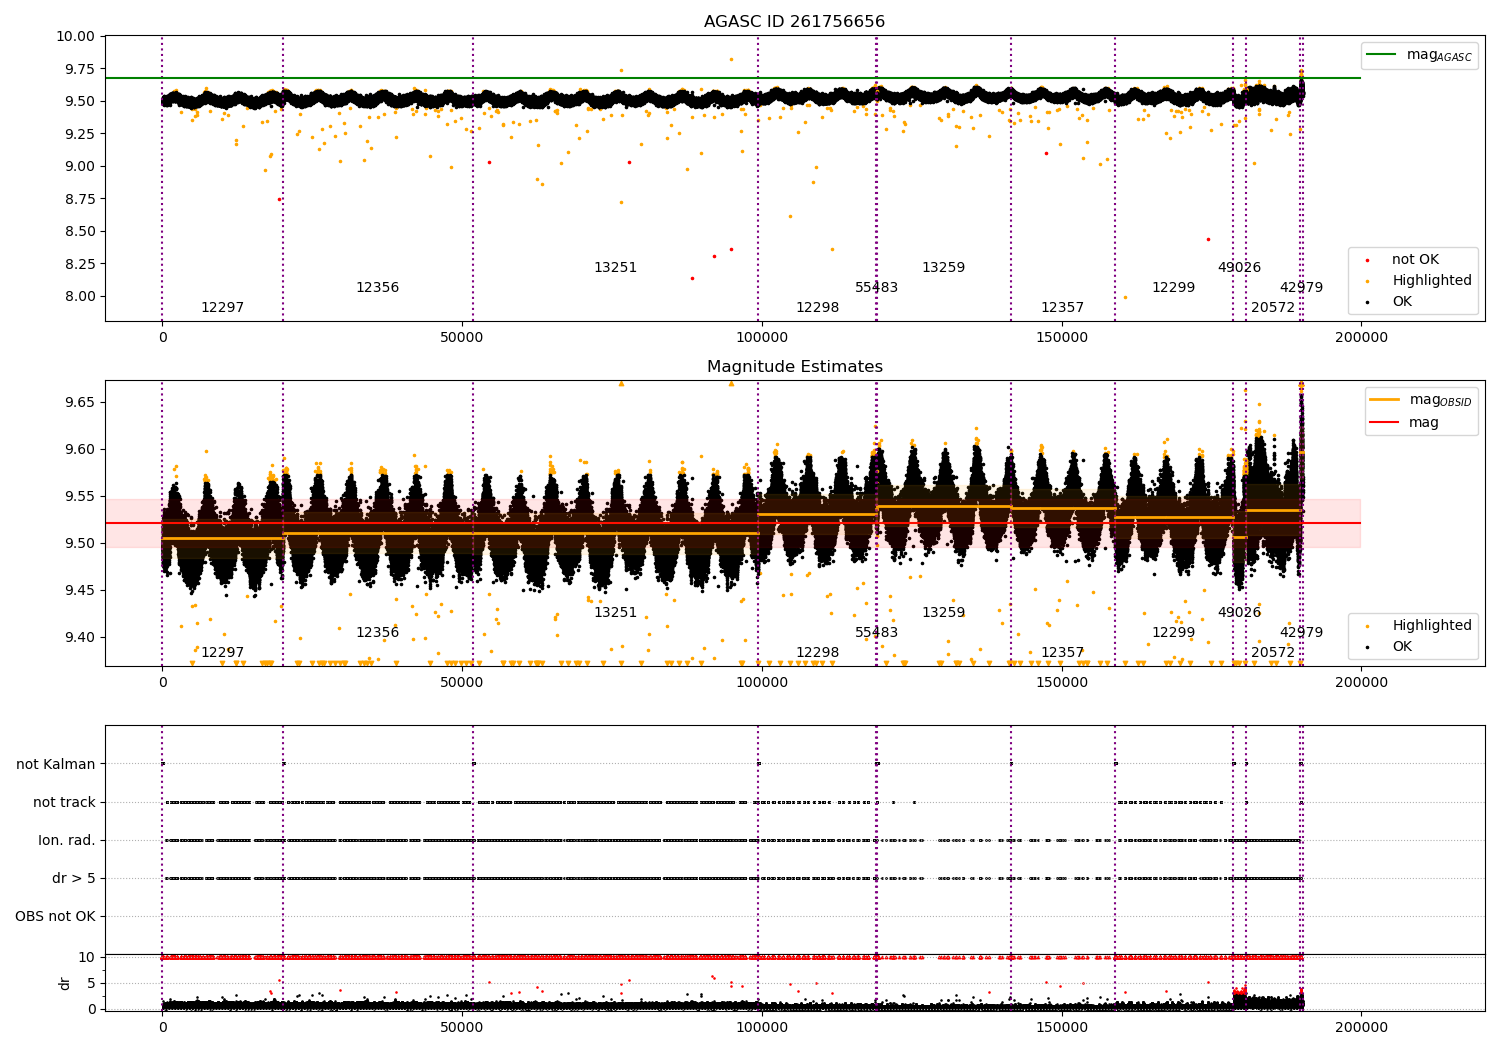This screenshot has width=1500, height=1050.
Task: Click the orange line sample beside mag OBSID legend
Action: (1384, 399)
